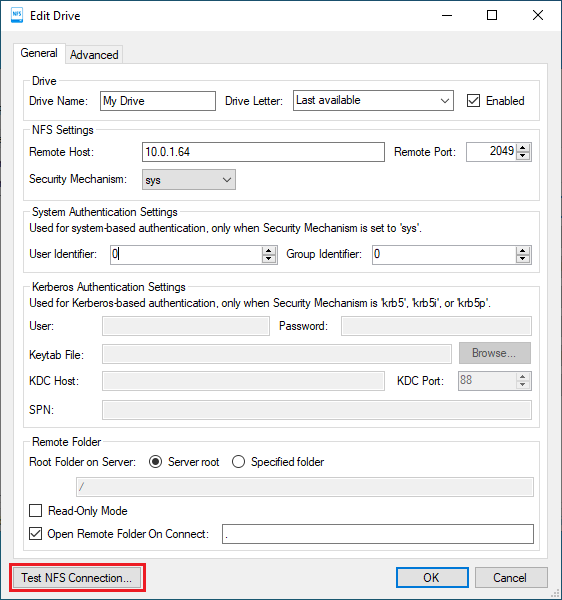Uncheck Open Remote Folder On Connect
562x600 pixels.
coord(36,533)
